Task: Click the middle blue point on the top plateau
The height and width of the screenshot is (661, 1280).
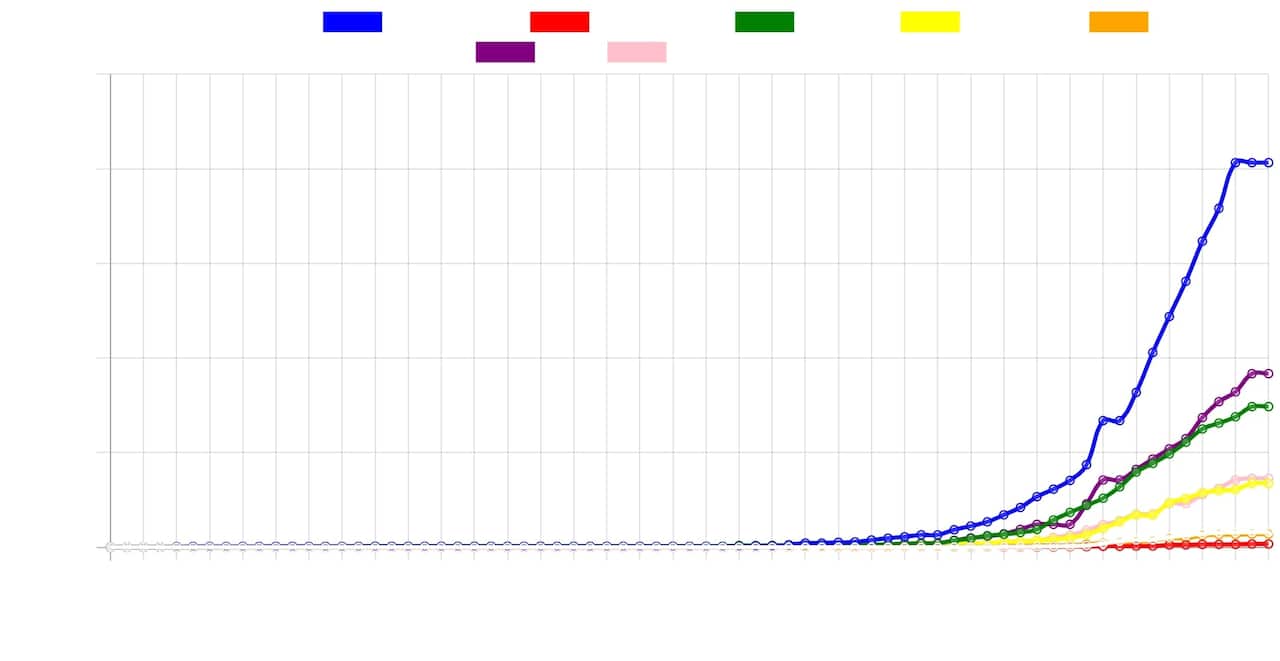Action: pyautogui.click(x=1251, y=162)
